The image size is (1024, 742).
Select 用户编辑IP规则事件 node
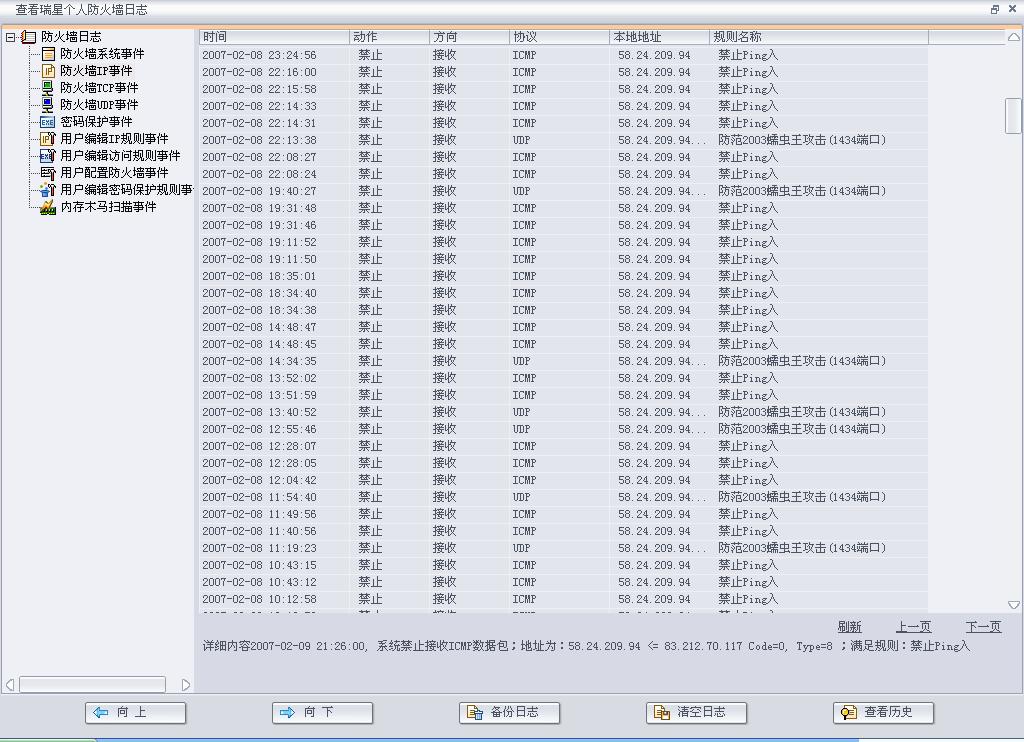click(114, 138)
